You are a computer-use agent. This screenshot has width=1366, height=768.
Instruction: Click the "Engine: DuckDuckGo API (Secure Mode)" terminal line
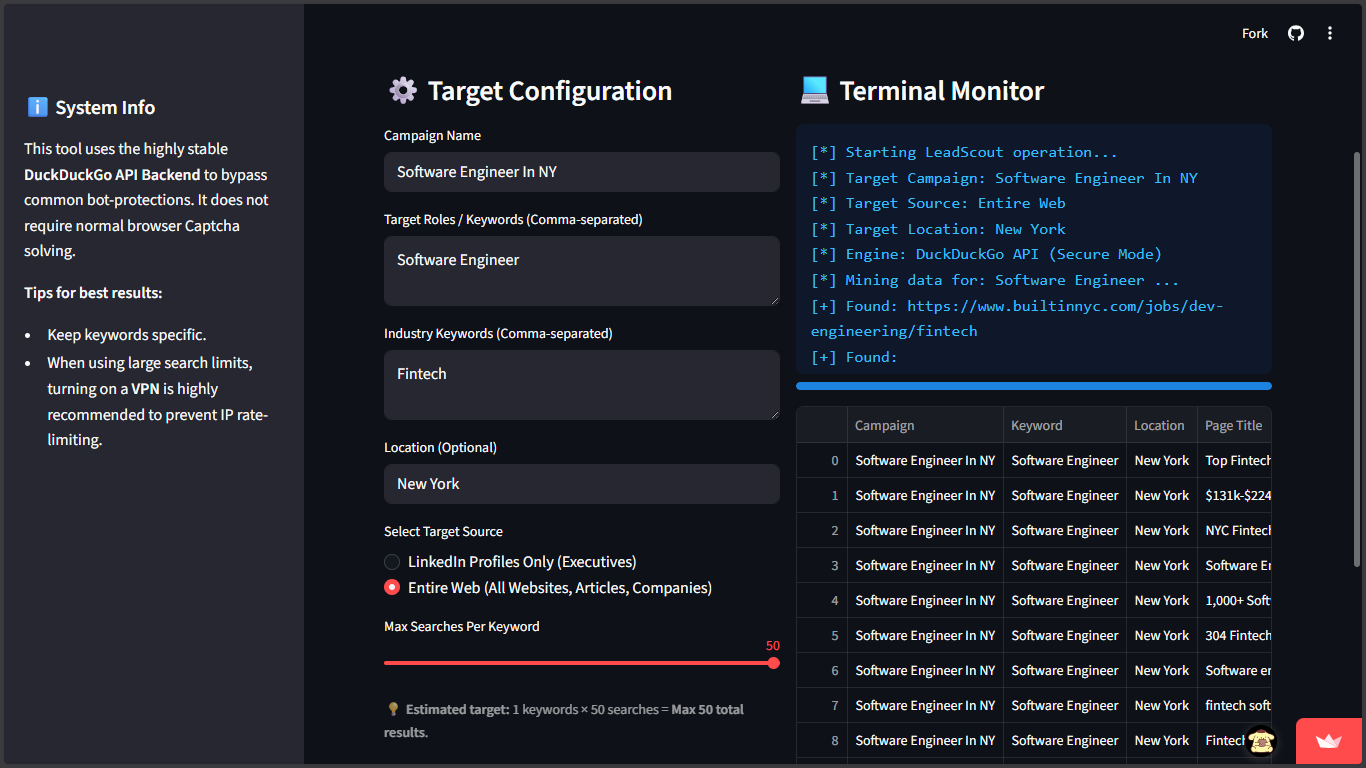pos(986,254)
